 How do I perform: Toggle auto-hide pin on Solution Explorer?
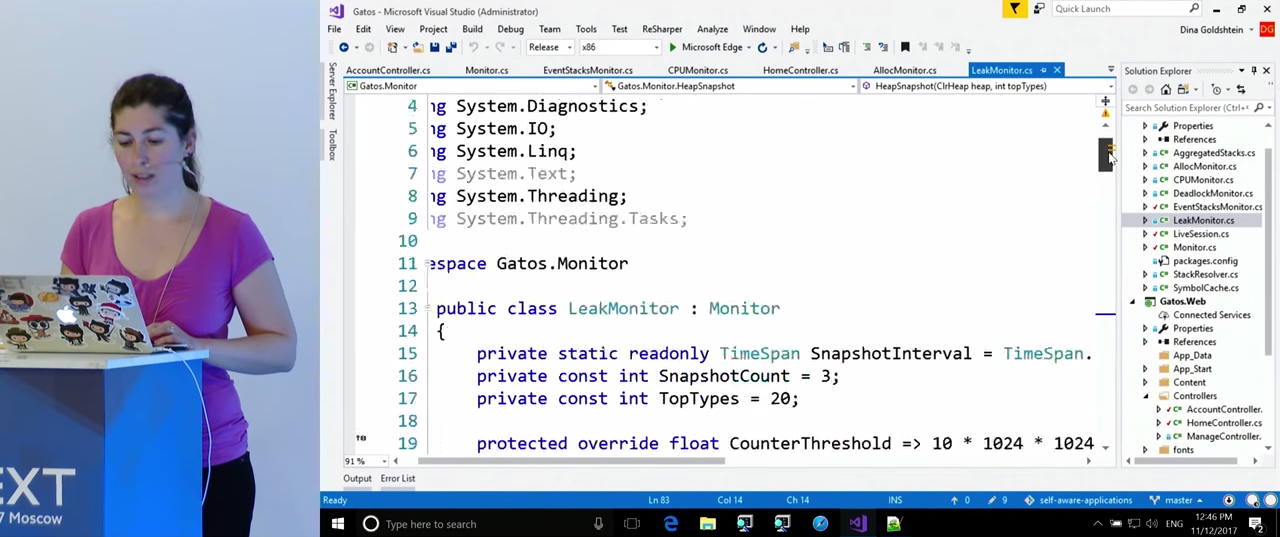(x=1254, y=71)
